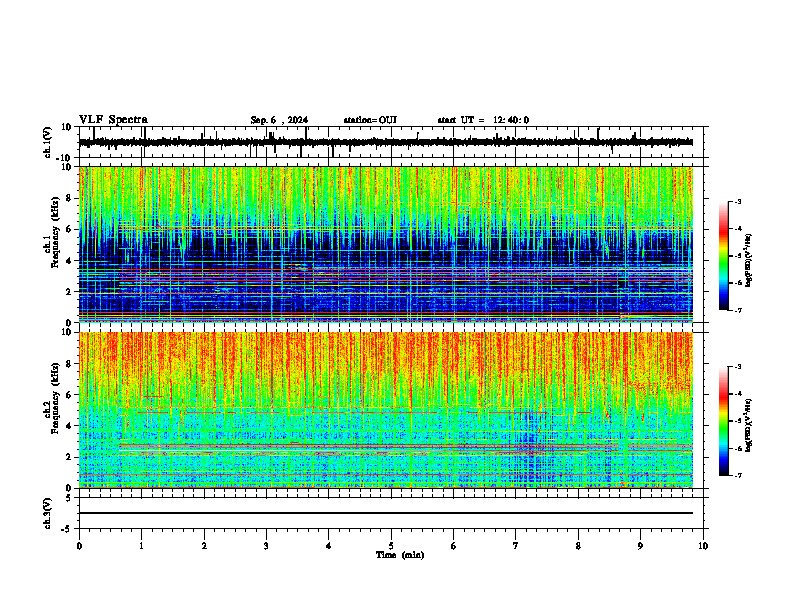Click the flat ch.3 trace line
The width and height of the screenshot is (792, 612).
coord(386,513)
